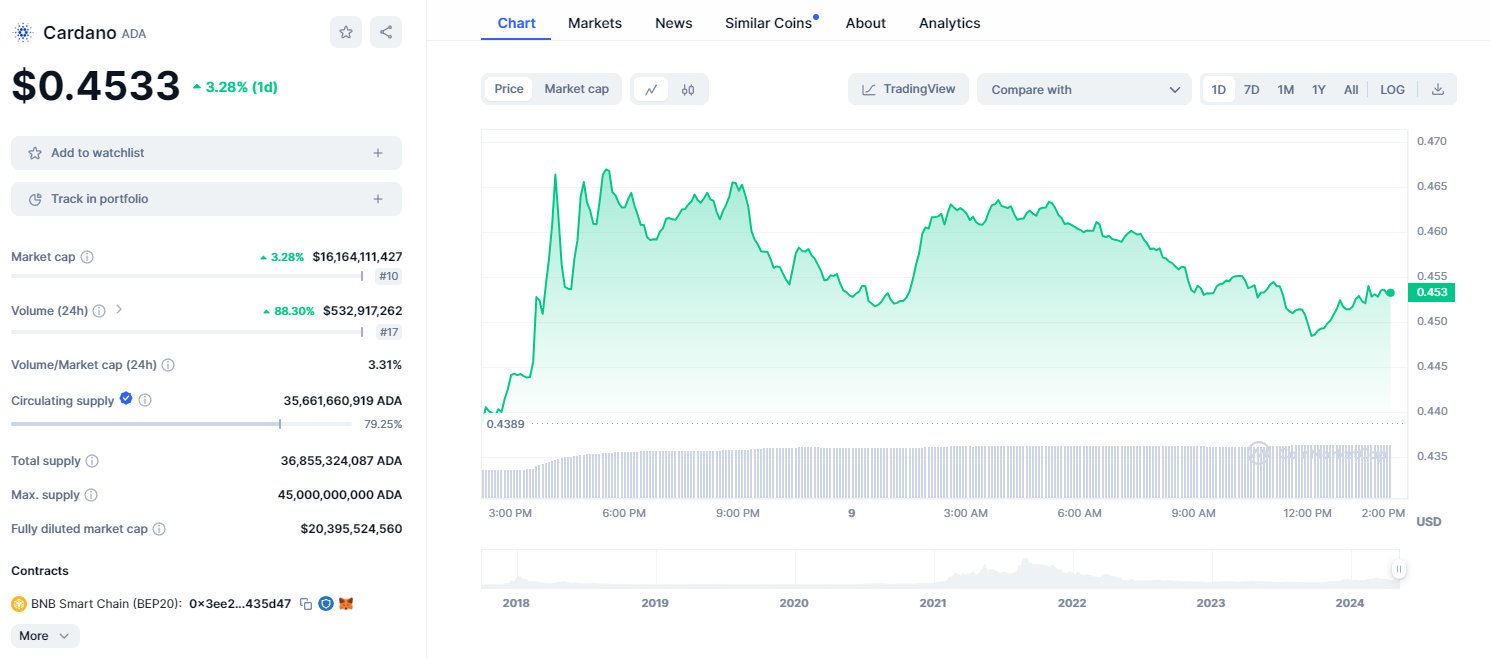The image size is (1490, 658).
Task: Select the 7D time range
Action: (x=1251, y=89)
